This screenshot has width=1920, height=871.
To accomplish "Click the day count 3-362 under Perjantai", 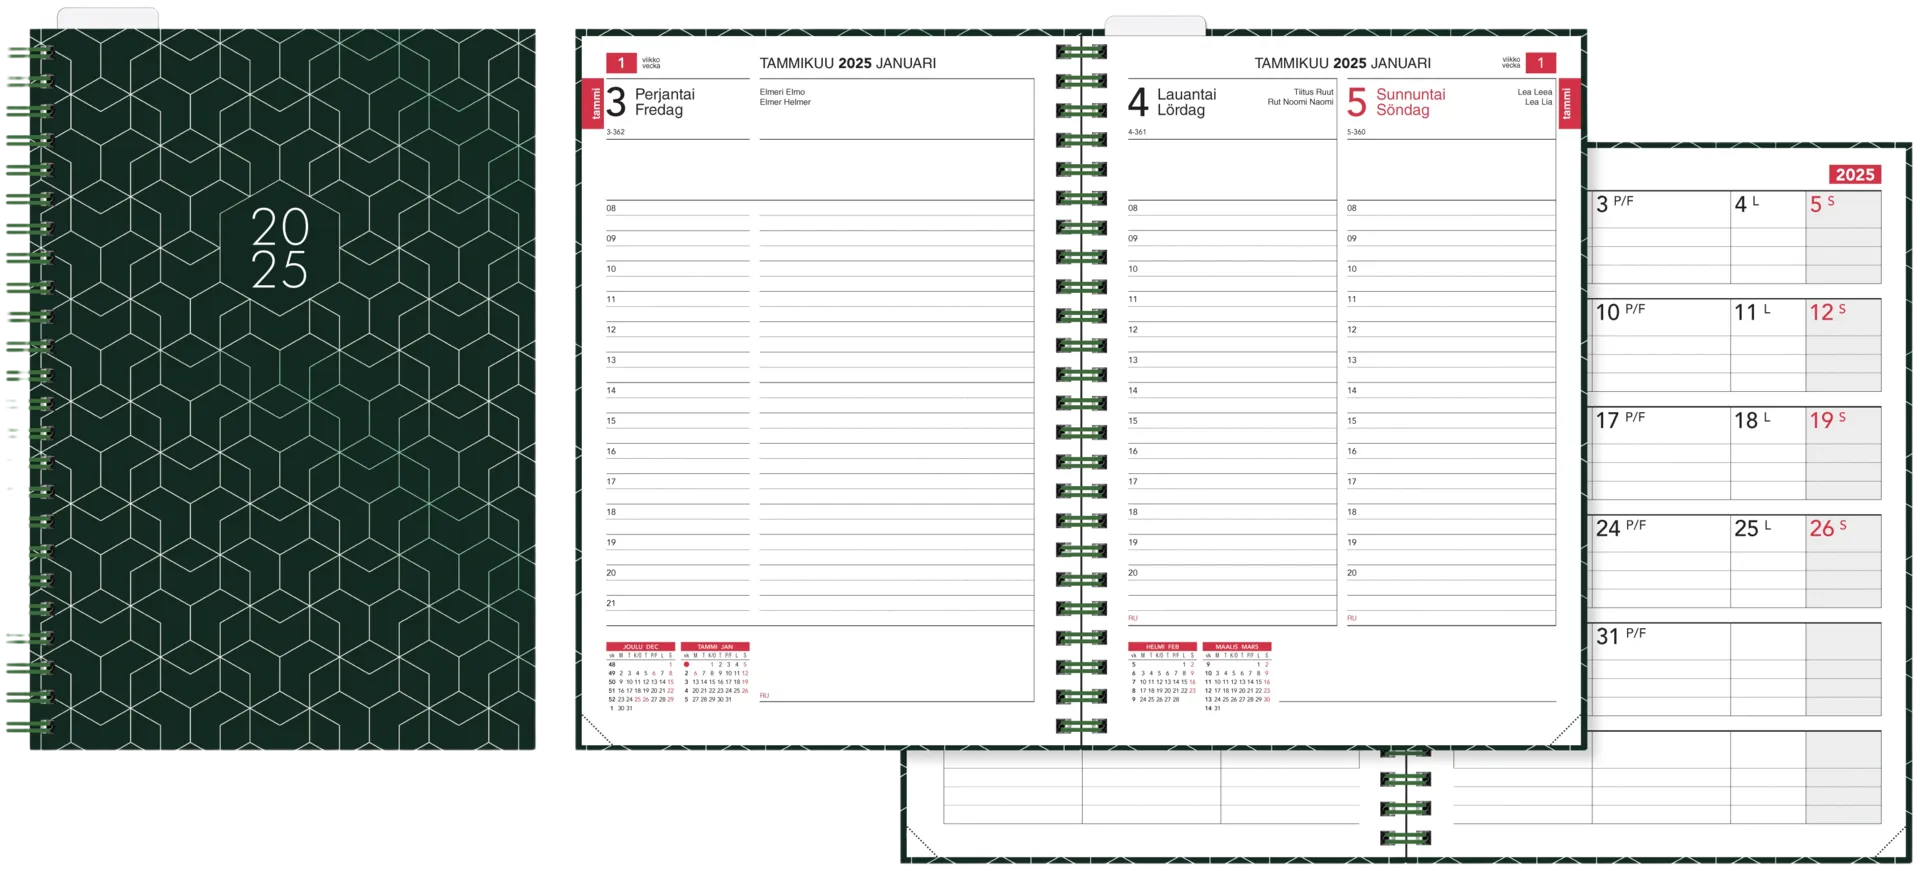I will (615, 132).
